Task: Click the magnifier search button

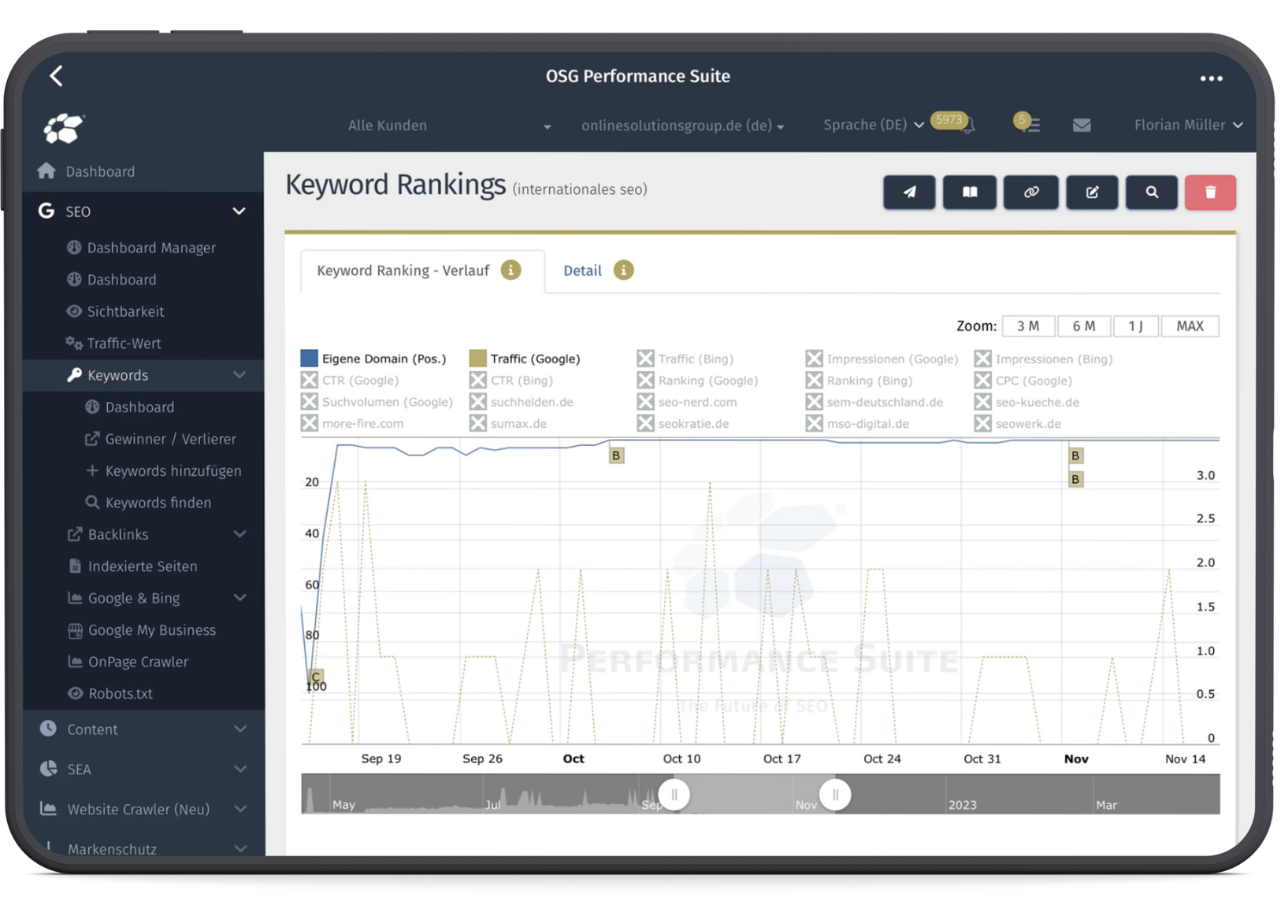Action: pyautogui.click(x=1152, y=192)
